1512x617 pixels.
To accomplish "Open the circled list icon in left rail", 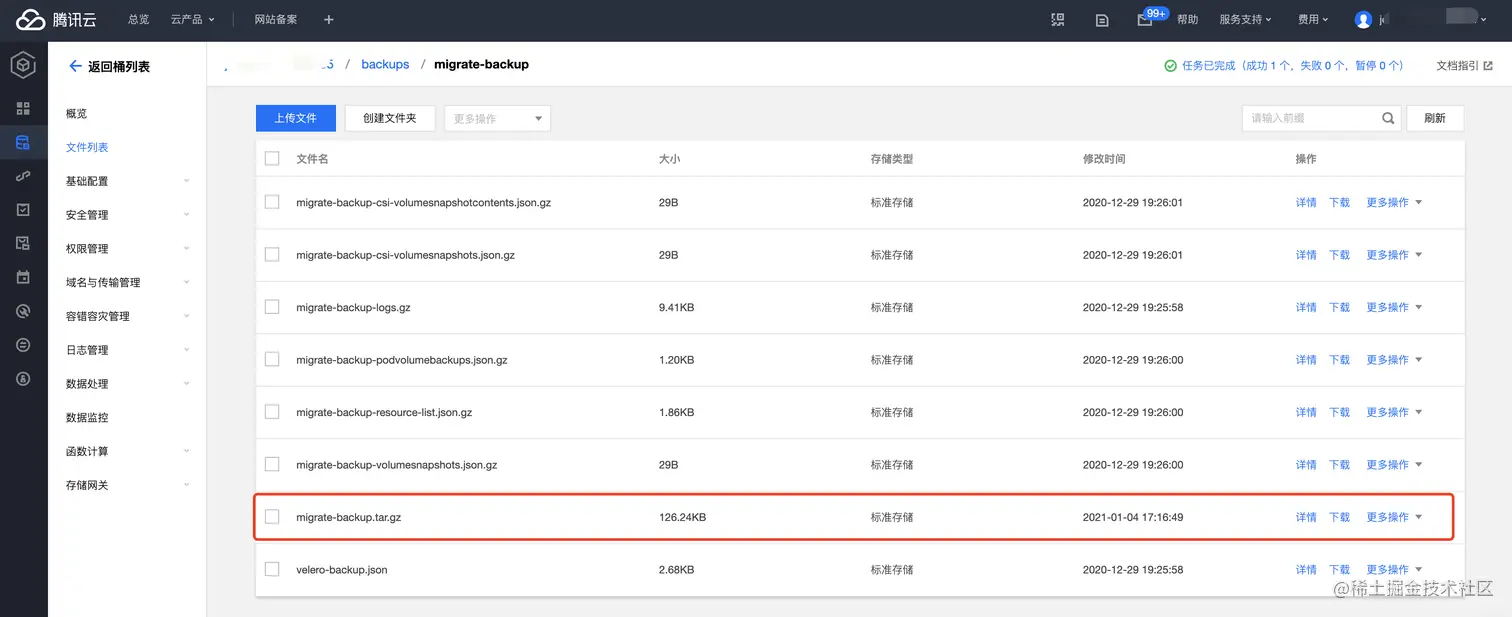I will tap(23, 345).
